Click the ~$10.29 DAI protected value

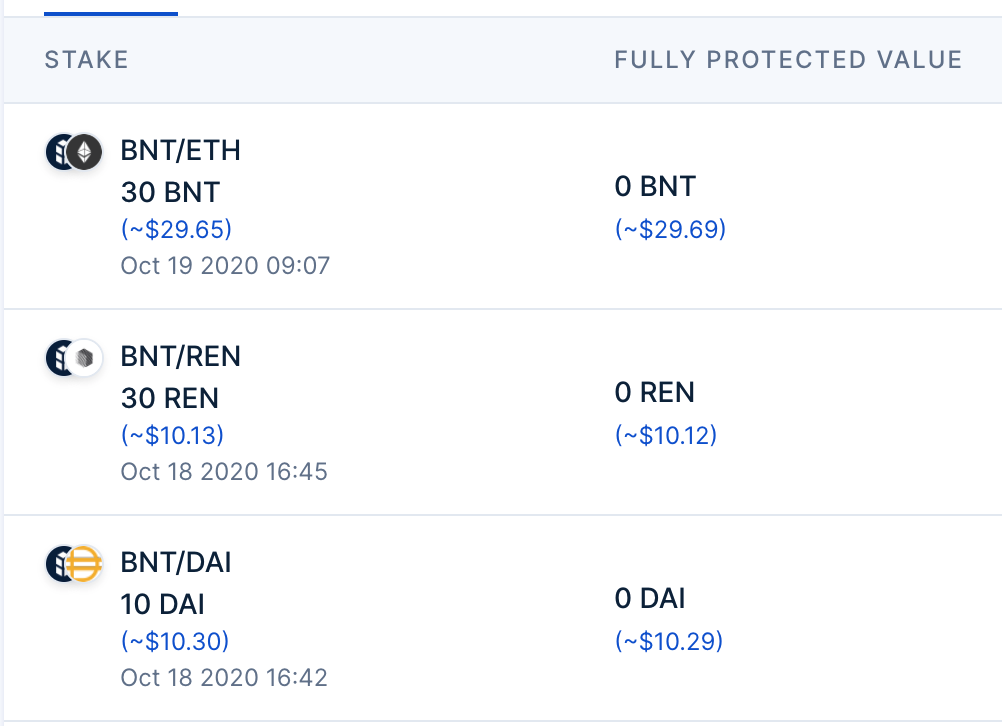pyautogui.click(x=669, y=642)
